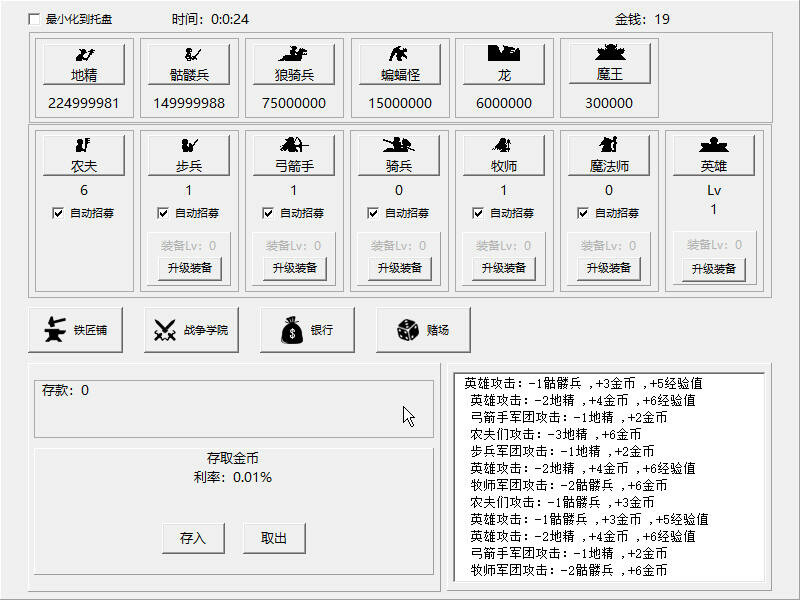Open the 战争学院 (war academy)
The width and height of the screenshot is (800, 600).
pyautogui.click(x=191, y=331)
